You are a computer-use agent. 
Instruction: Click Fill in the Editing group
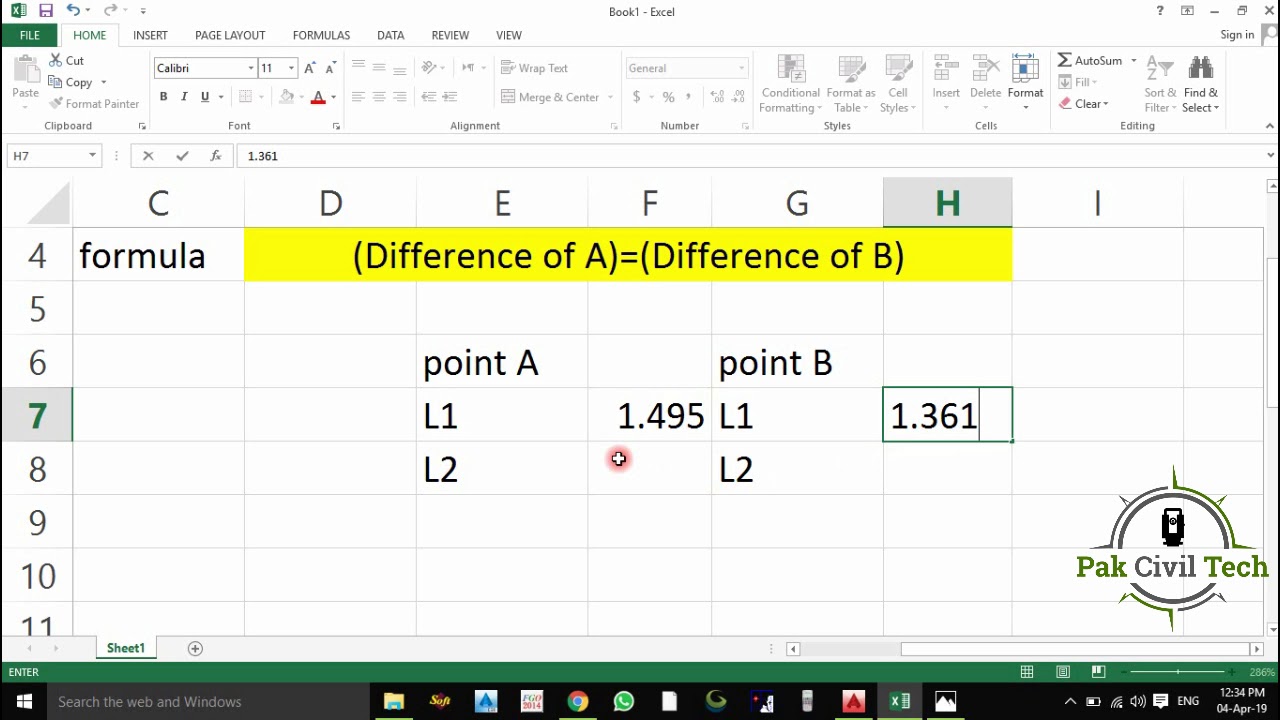[1078, 82]
